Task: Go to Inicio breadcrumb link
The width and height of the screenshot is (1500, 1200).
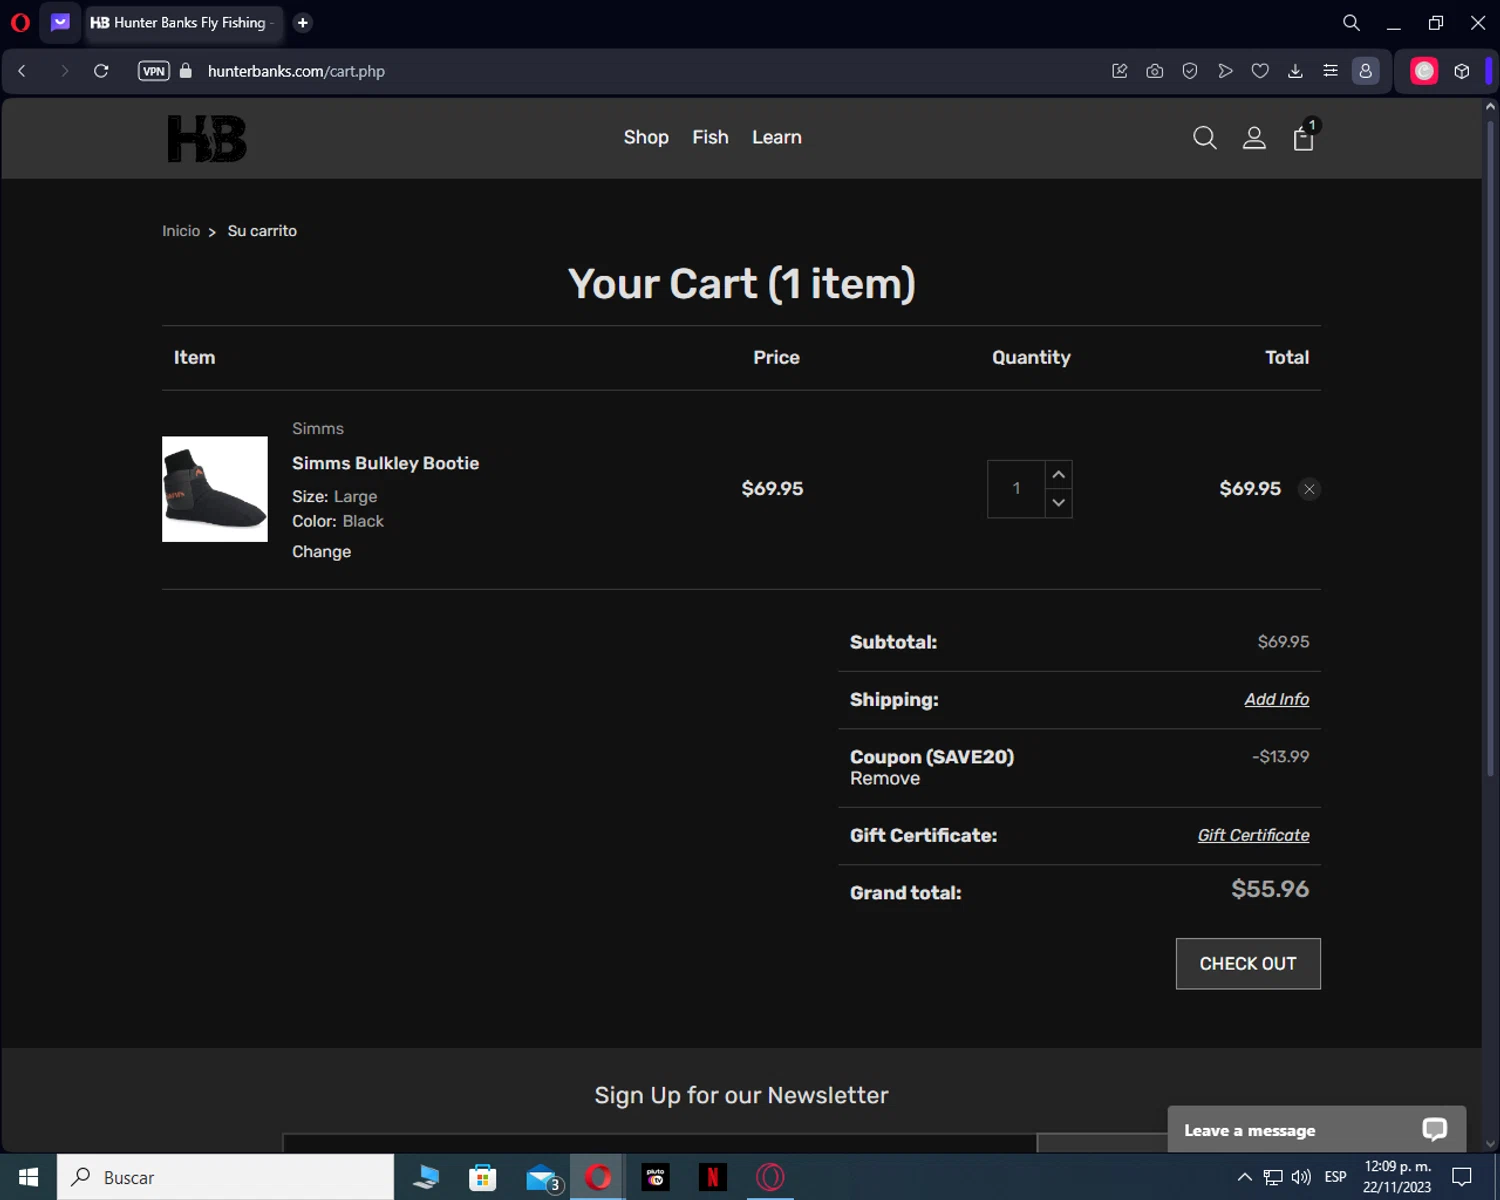Action: [x=181, y=231]
